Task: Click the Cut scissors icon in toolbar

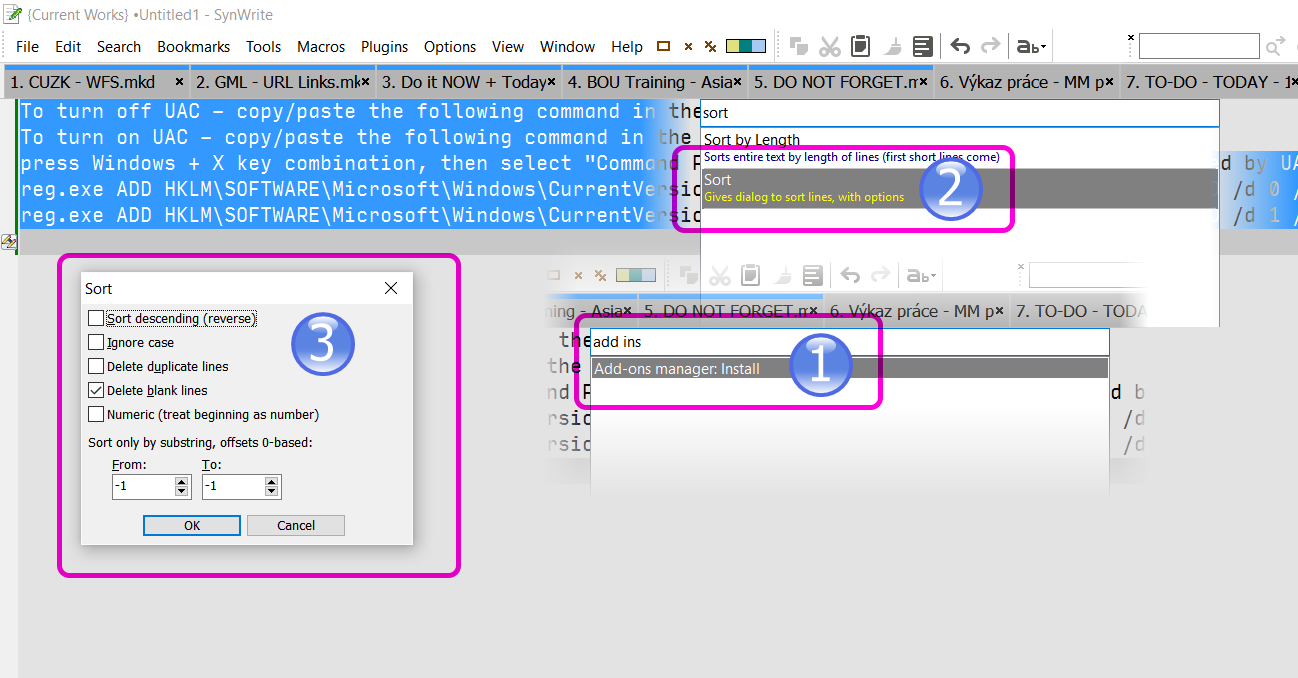Action: tap(829, 46)
